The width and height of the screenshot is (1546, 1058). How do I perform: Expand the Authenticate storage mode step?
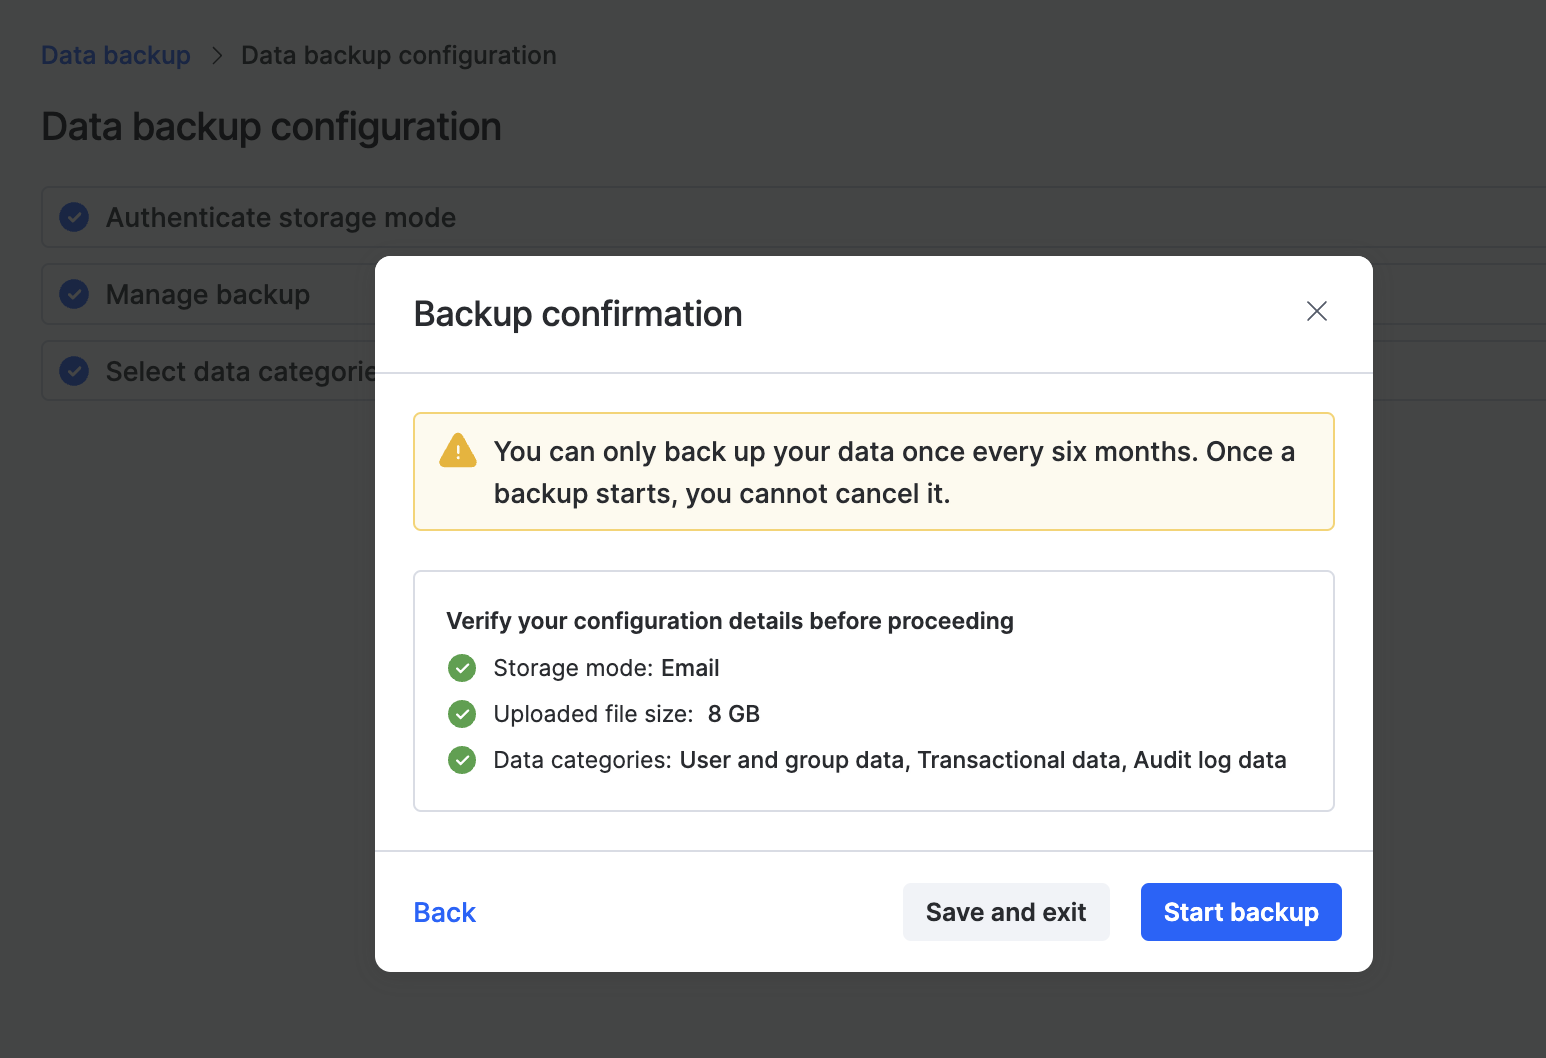793,217
